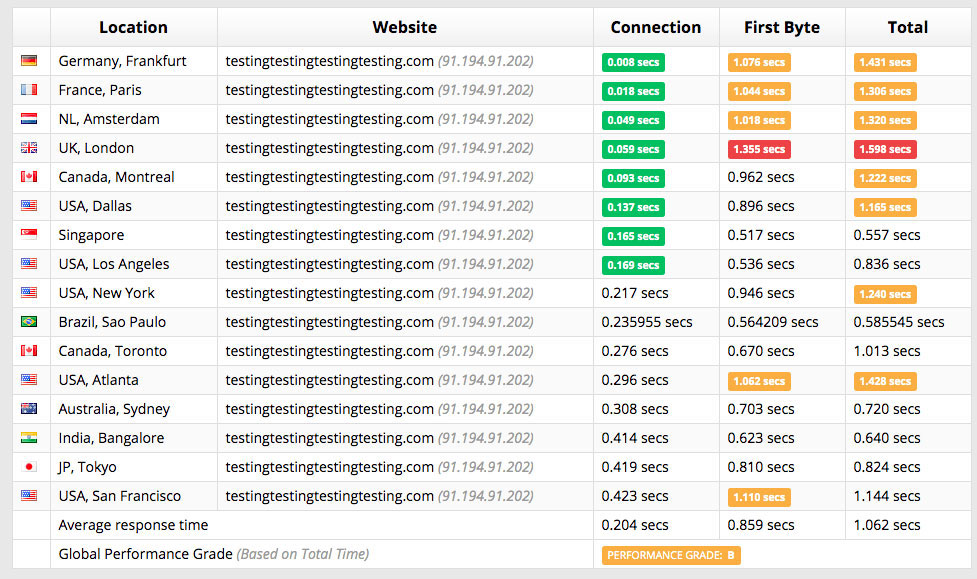Viewport: 977px width, 579px height.
Task: Click the 0.859 secs average first byte value
Action: tap(761, 525)
